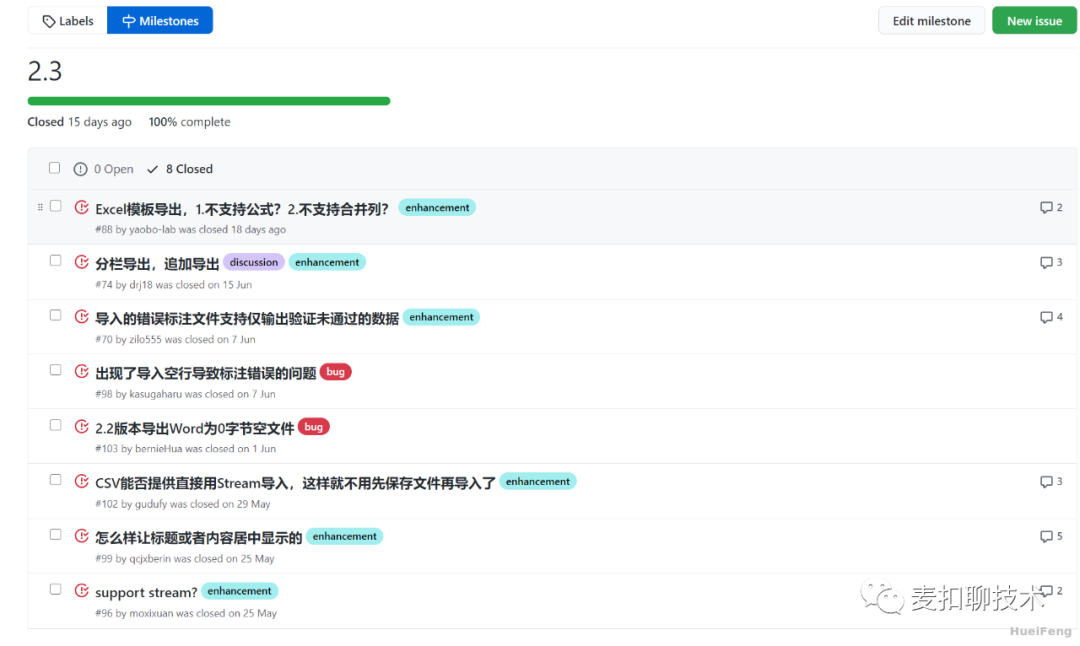
Task: Select checkbox for issue #102
Action: point(56,479)
